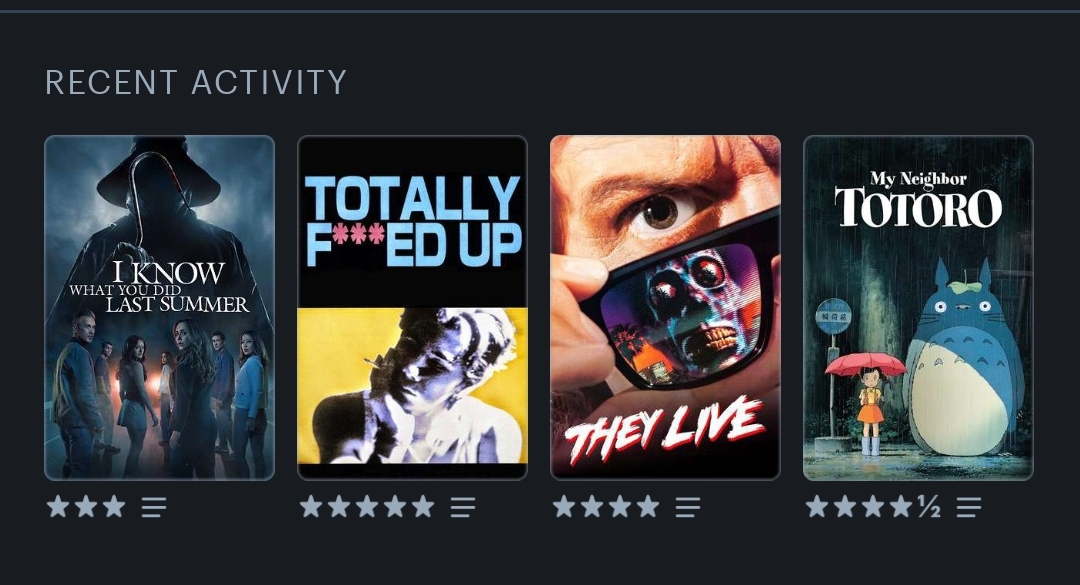Open review icon under I Know What You Did Last Summer
Image resolution: width=1080 pixels, height=585 pixels.
(154, 507)
